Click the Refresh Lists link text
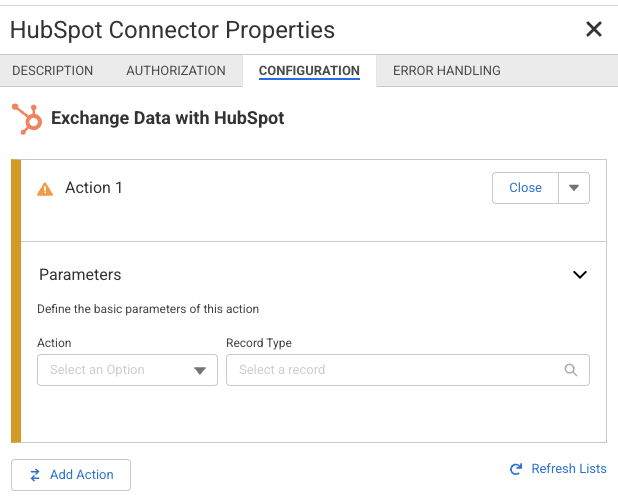618x500 pixels. (x=568, y=469)
